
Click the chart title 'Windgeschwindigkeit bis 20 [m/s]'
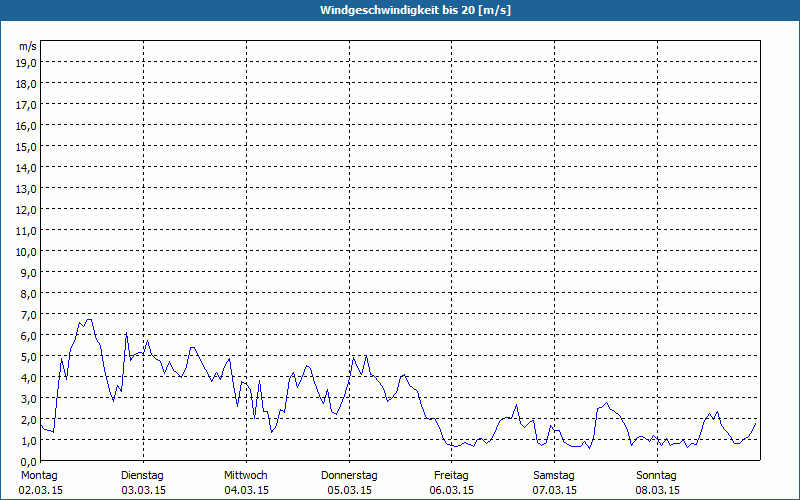(415, 10)
